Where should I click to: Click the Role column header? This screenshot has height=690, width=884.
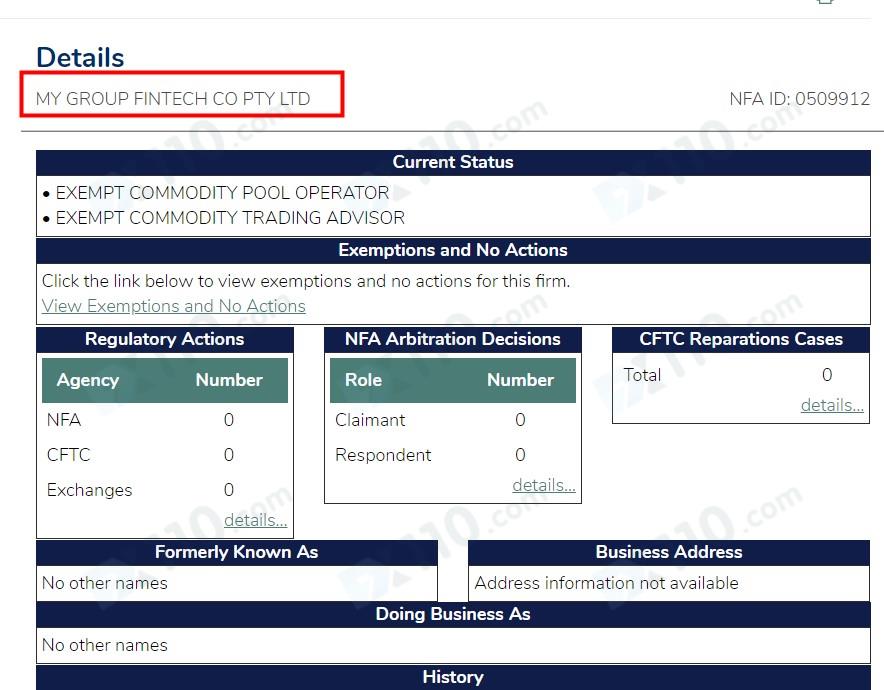coord(364,380)
